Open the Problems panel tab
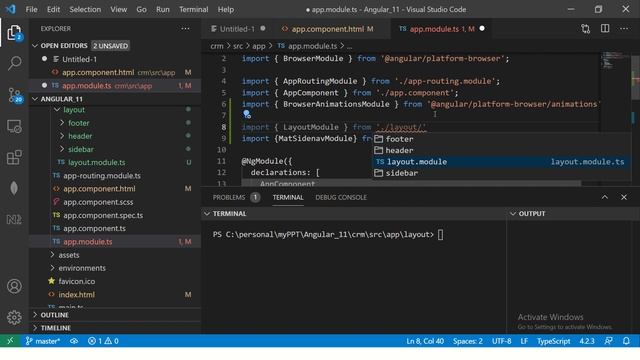 236,197
